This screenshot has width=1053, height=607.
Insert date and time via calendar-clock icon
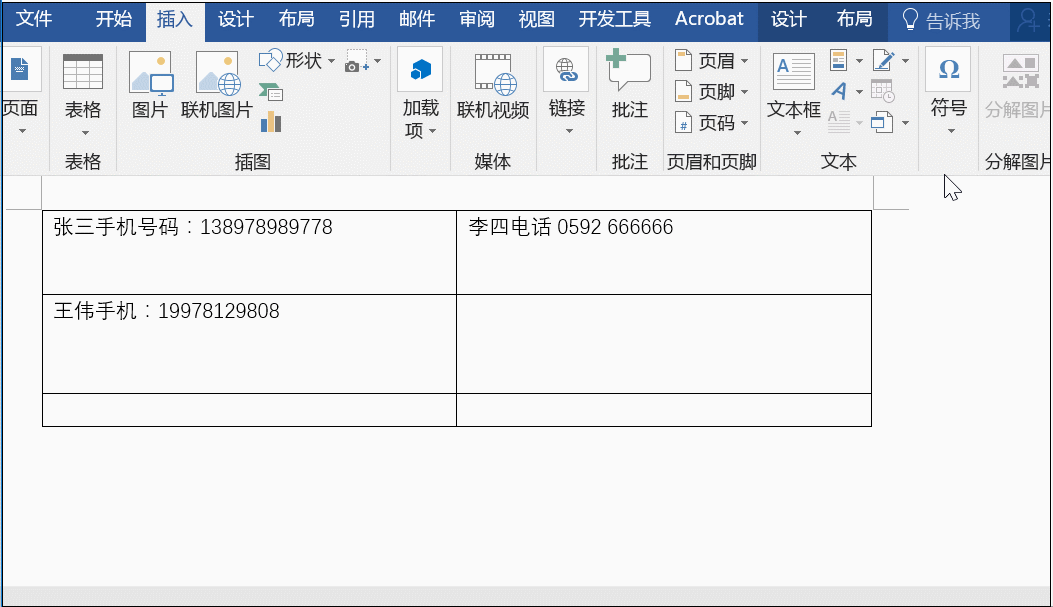(882, 91)
